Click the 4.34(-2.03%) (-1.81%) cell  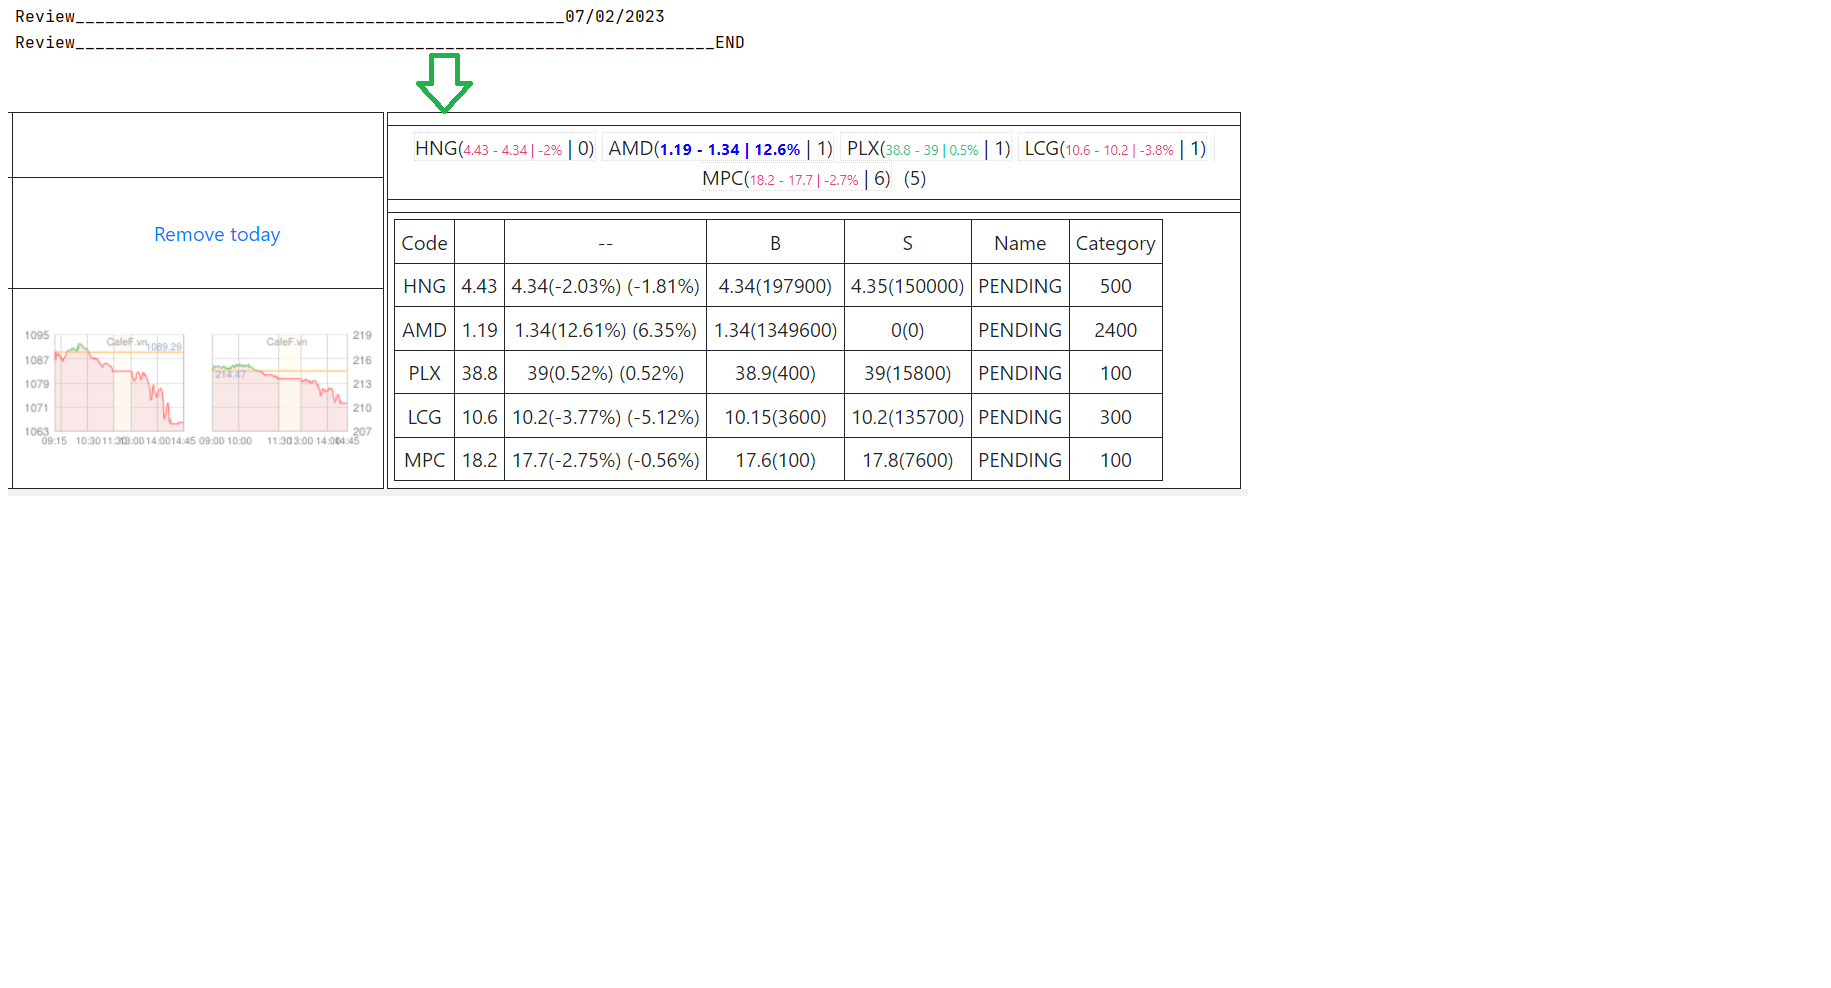(605, 286)
